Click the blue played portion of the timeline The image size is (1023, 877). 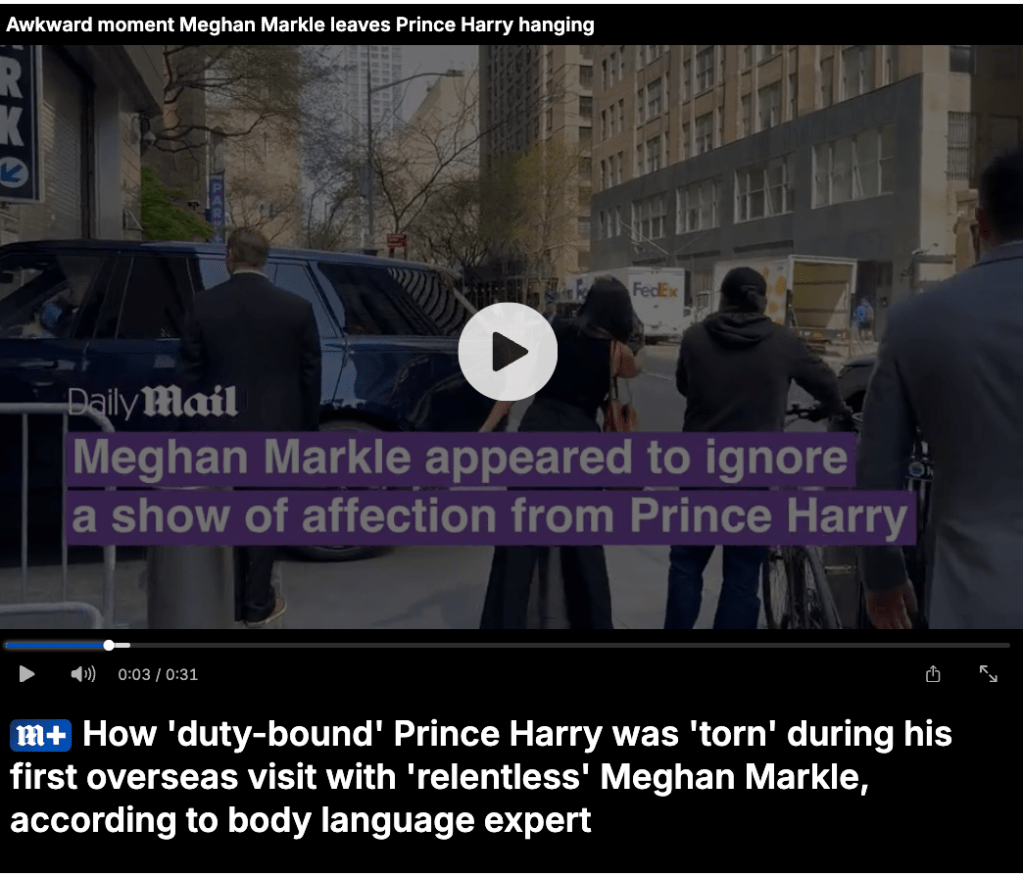point(55,645)
